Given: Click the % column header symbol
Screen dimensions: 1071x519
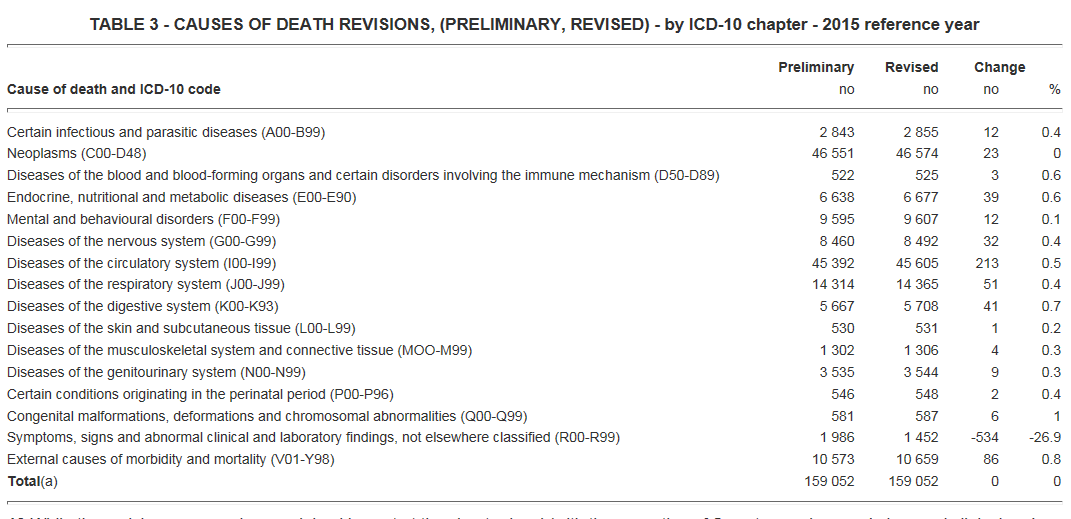Looking at the screenshot, I should [x=1054, y=90].
